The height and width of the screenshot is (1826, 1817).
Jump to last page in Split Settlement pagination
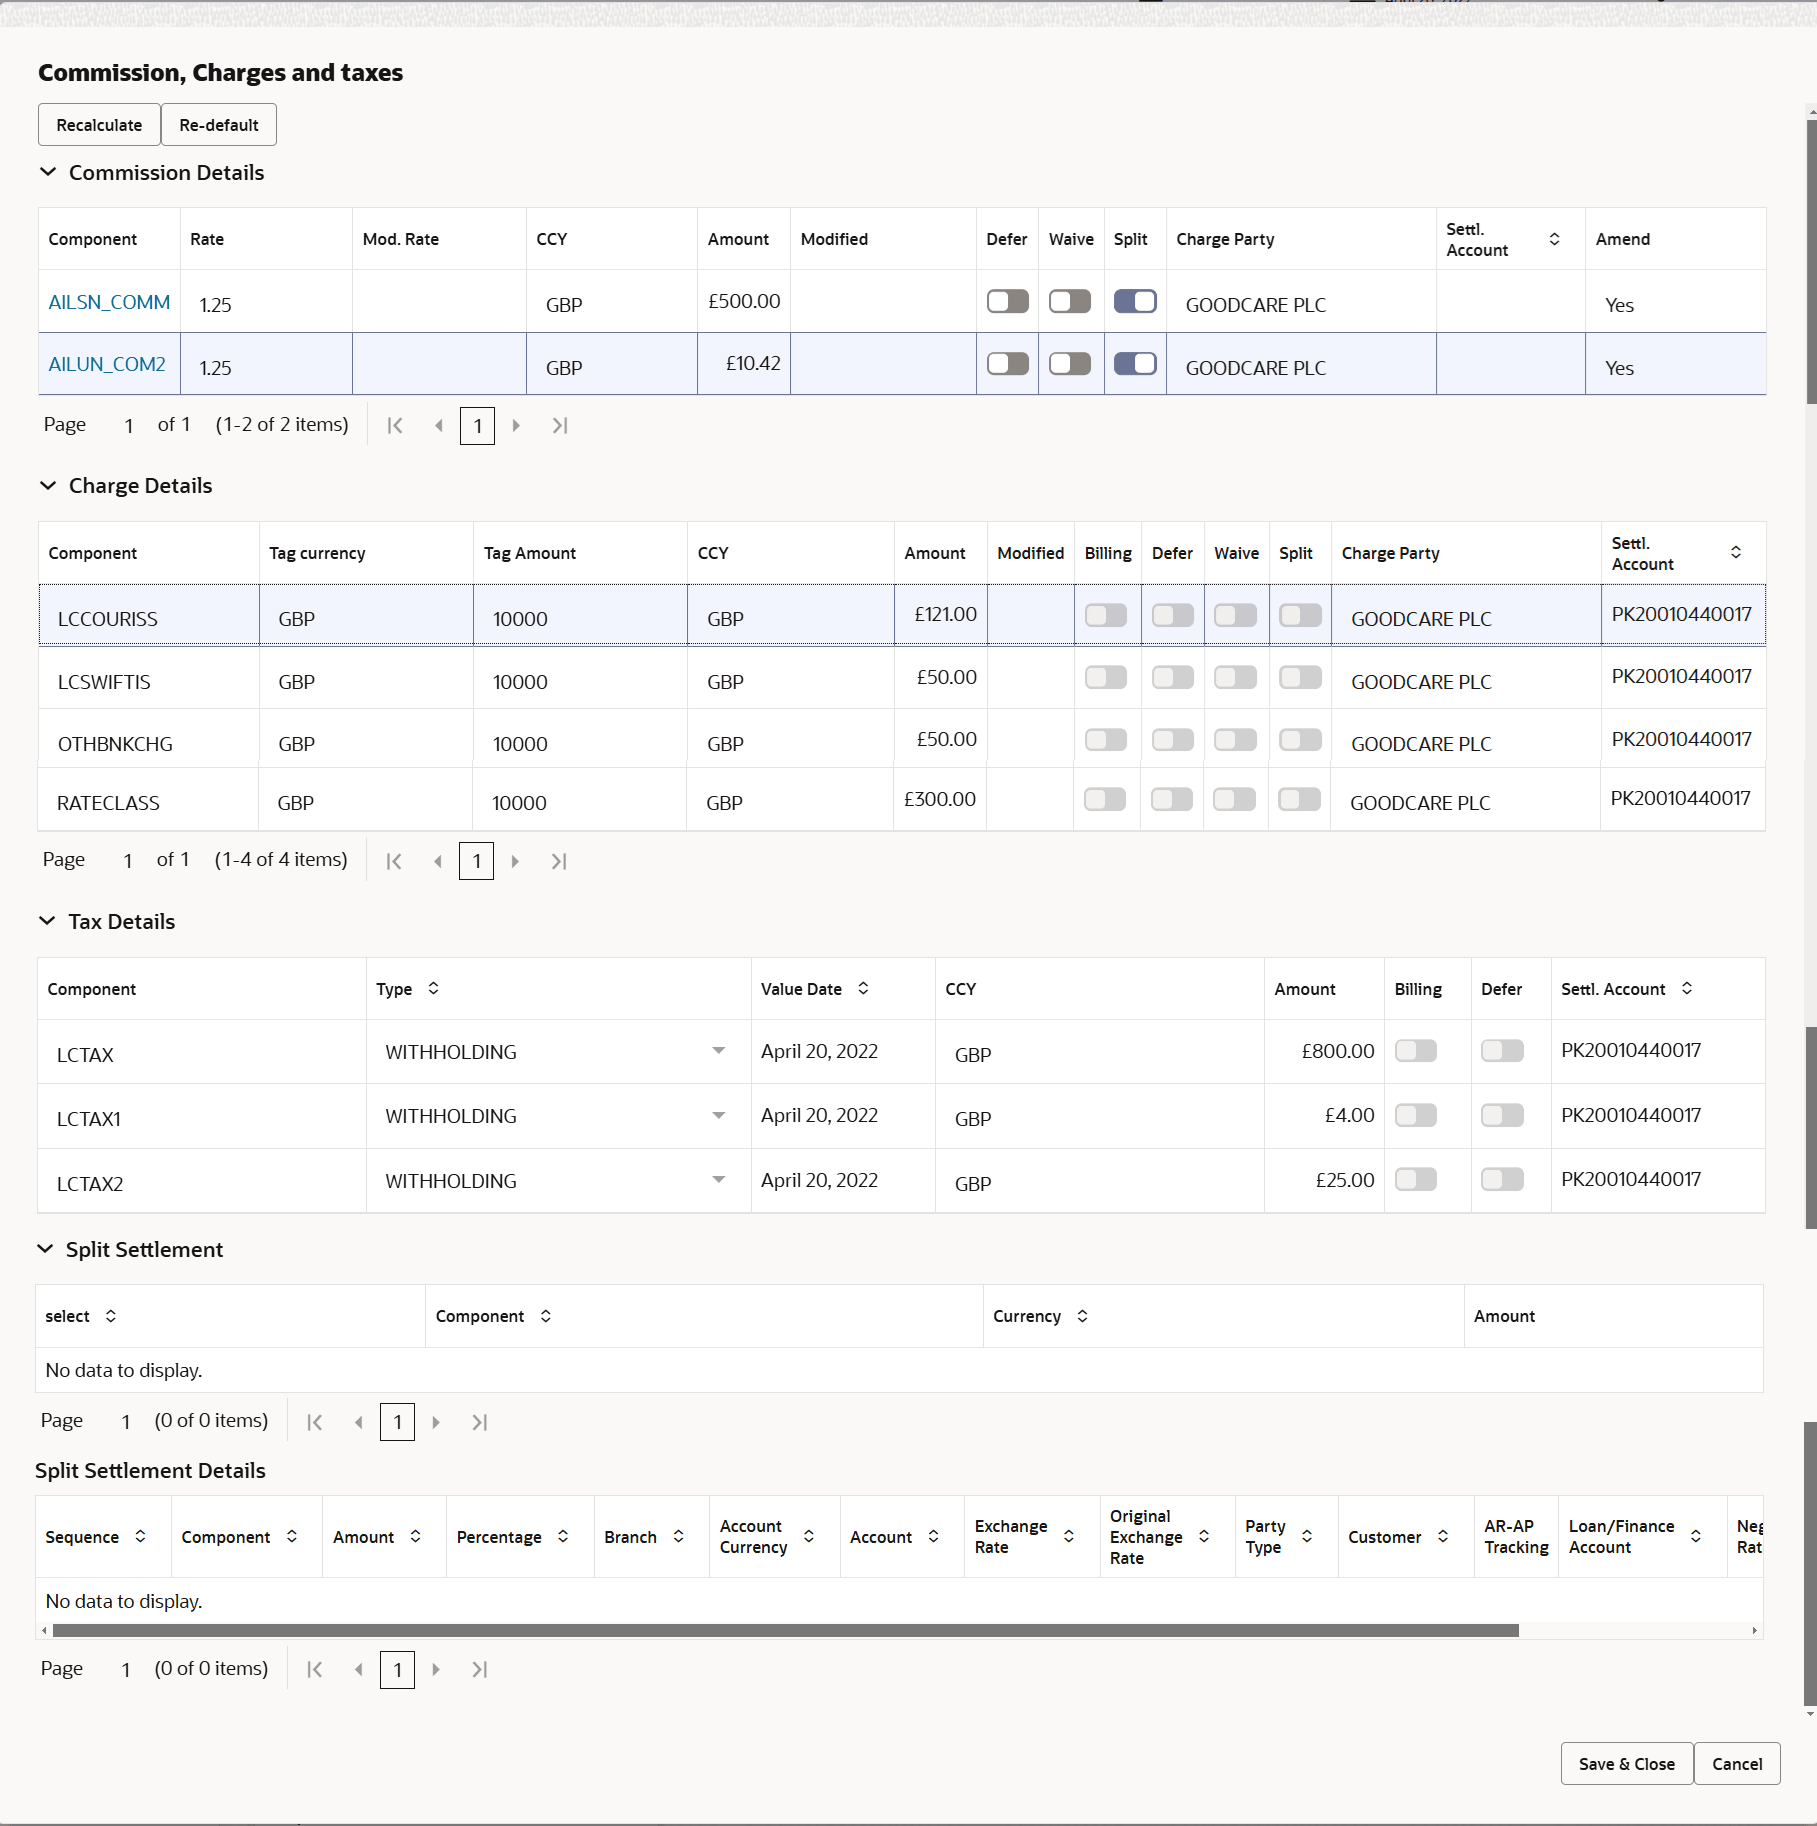click(479, 1421)
